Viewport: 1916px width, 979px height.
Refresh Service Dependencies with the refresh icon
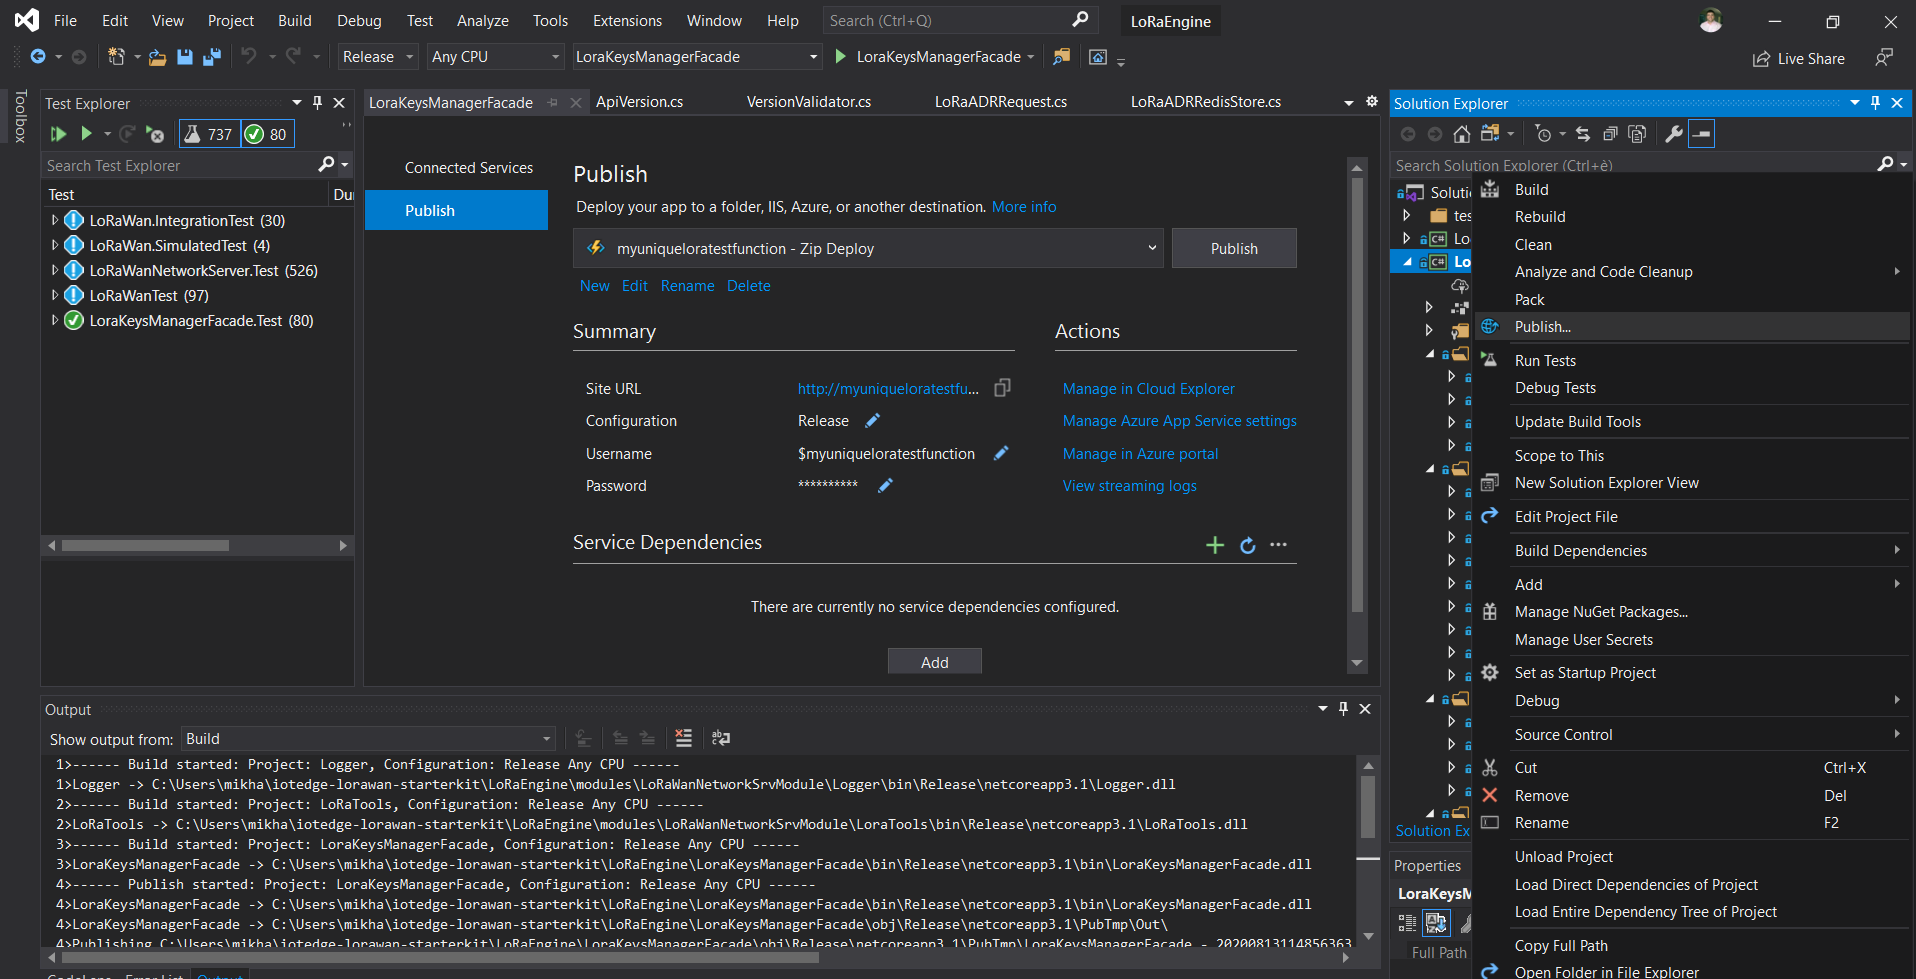pyautogui.click(x=1248, y=545)
